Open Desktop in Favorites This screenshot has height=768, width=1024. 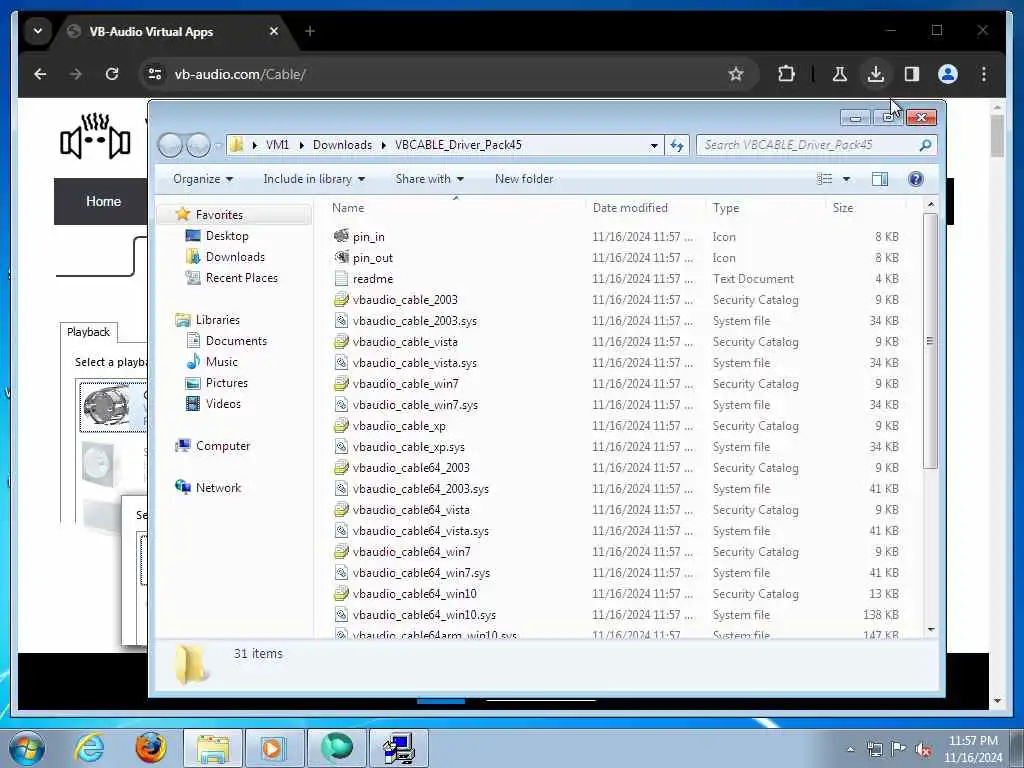tap(227, 236)
